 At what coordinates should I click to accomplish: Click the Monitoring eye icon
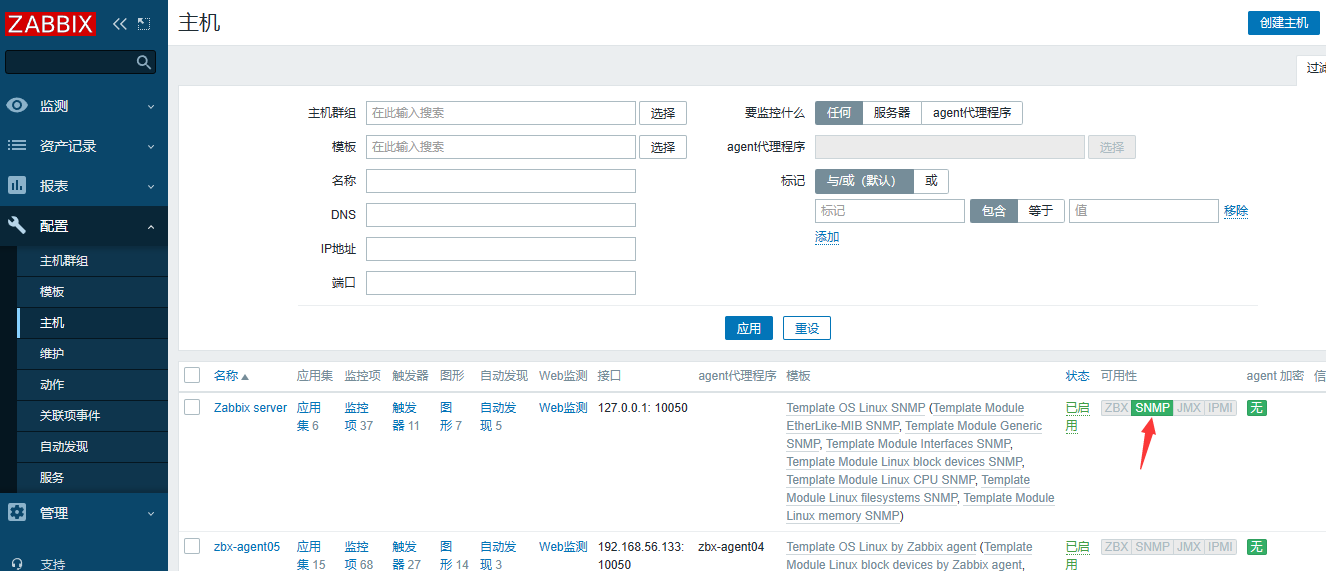[17, 106]
